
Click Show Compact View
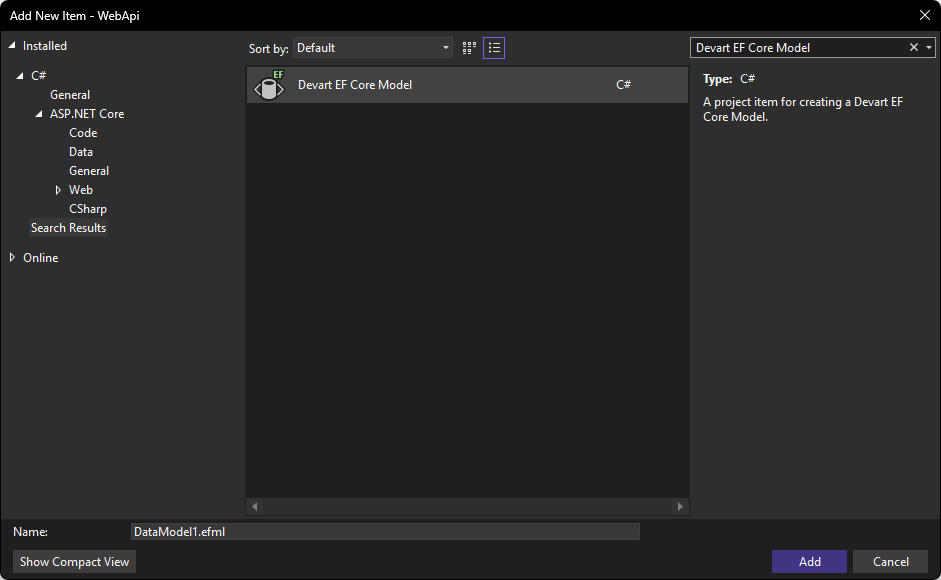point(73,561)
